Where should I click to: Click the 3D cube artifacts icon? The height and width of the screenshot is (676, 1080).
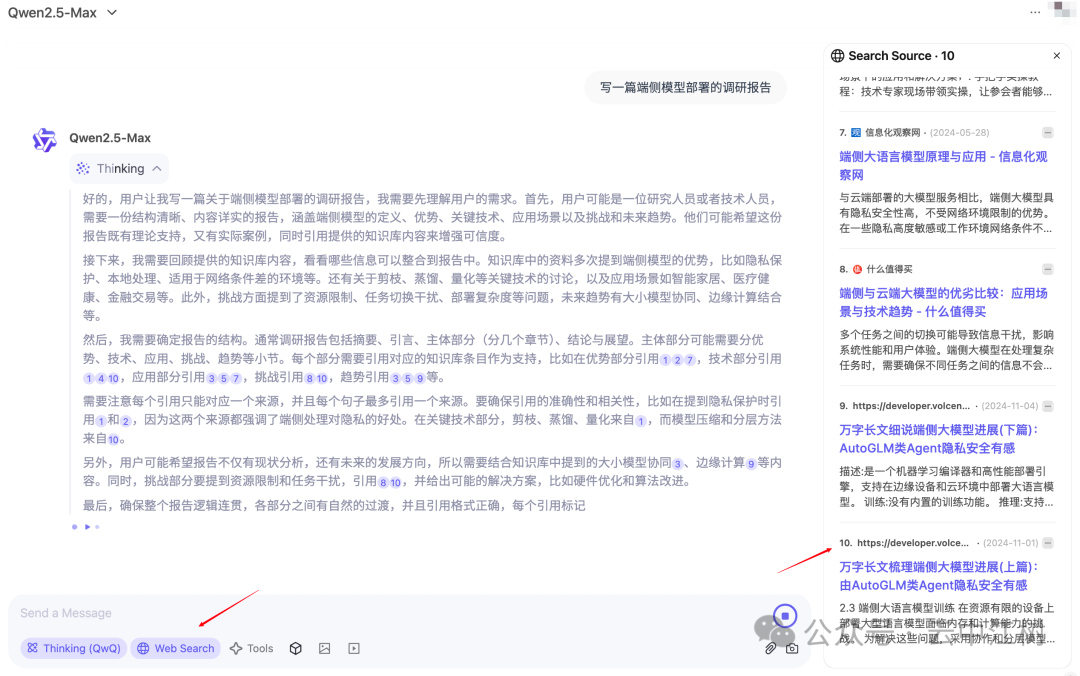[295, 648]
